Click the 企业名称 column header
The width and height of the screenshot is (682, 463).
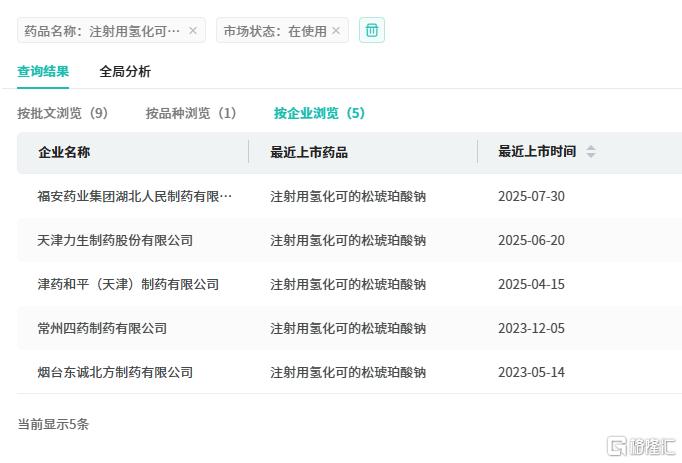pyautogui.click(x=64, y=152)
